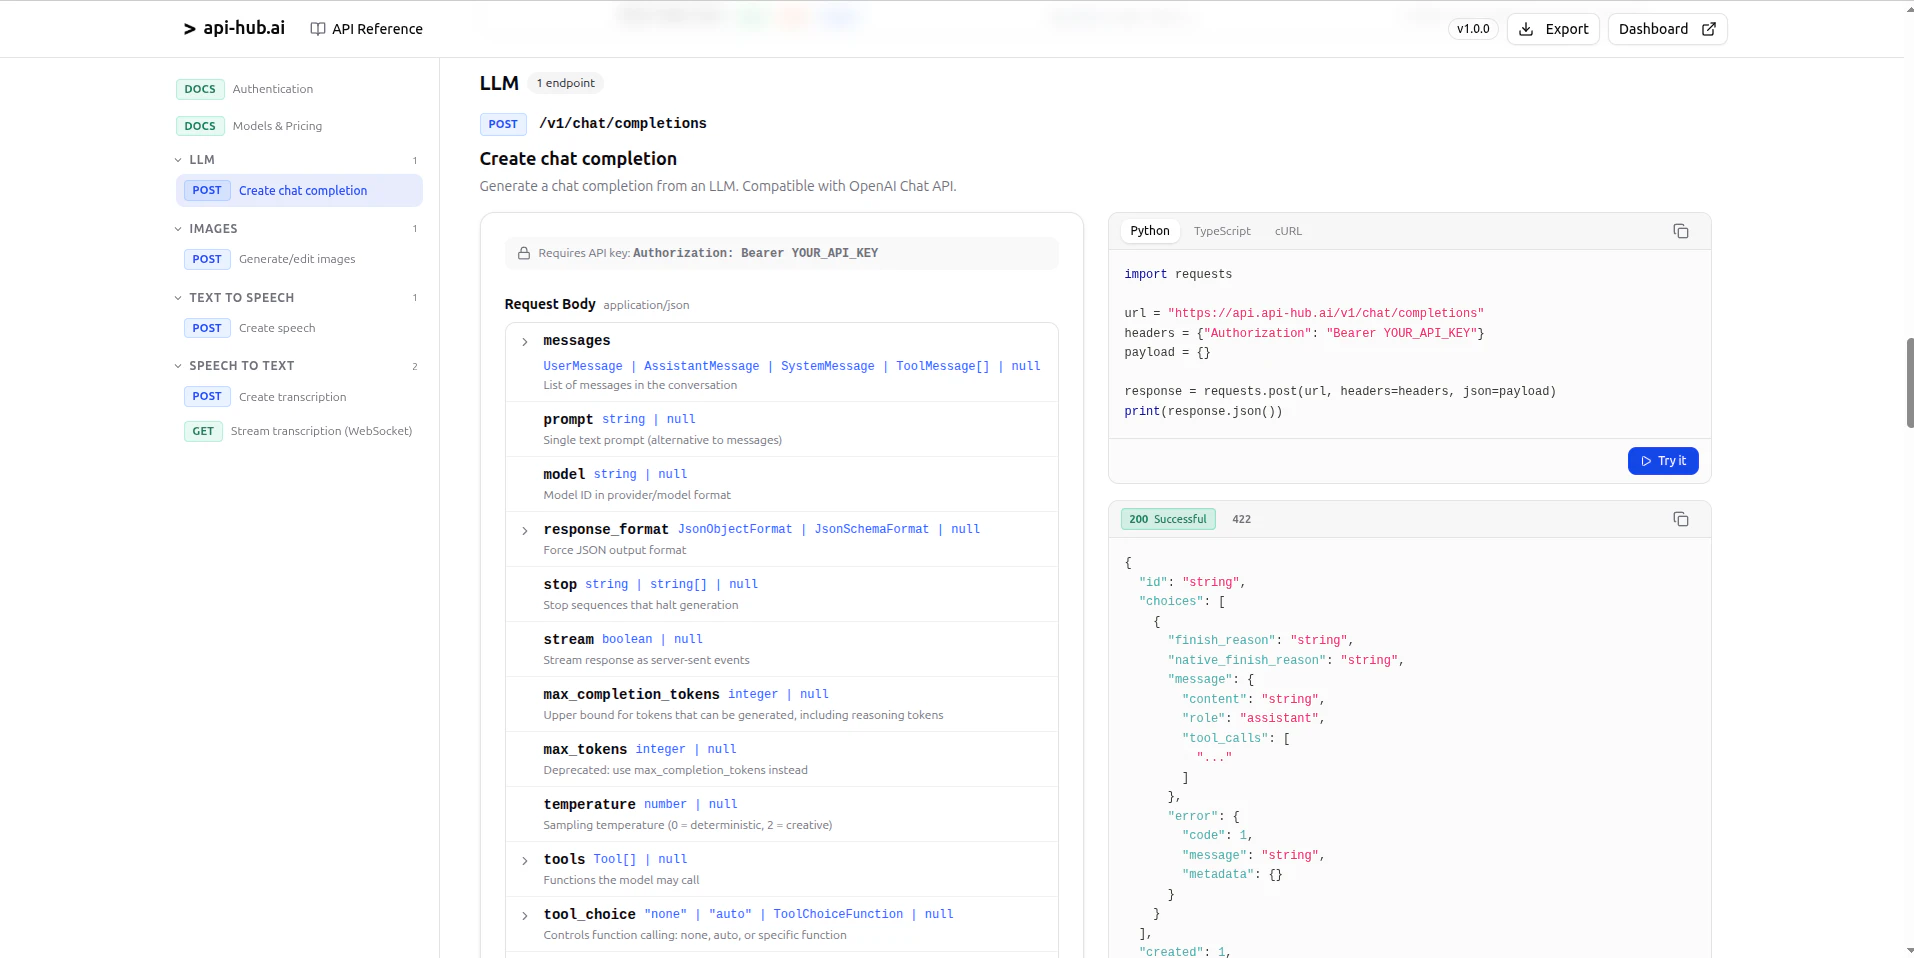Click the play icon inside Try it
The image size is (1914, 958).
coord(1644,461)
